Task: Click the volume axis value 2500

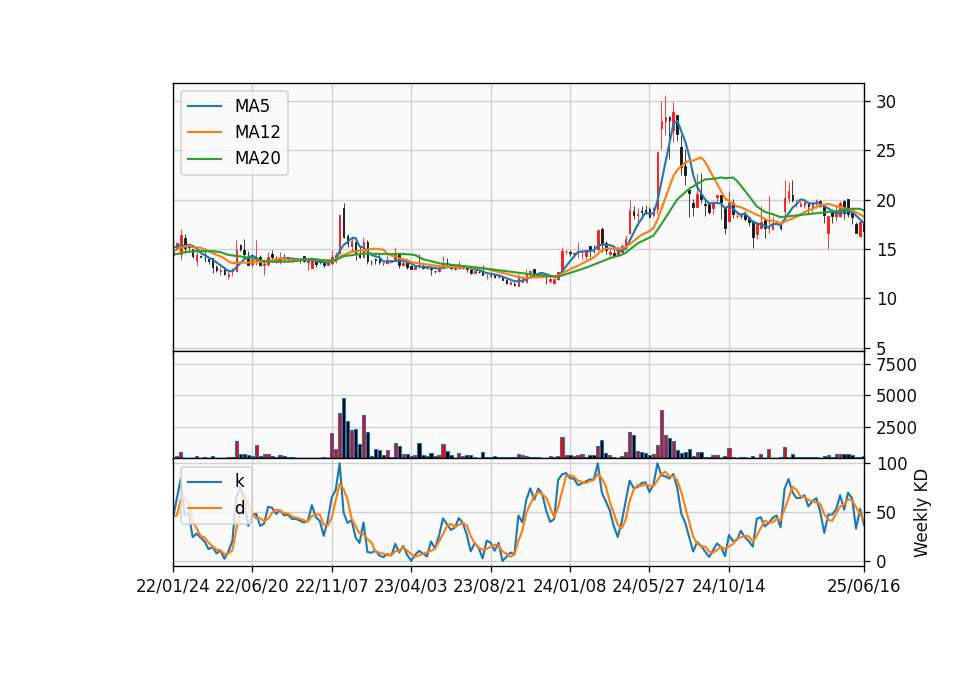Action: (896, 428)
